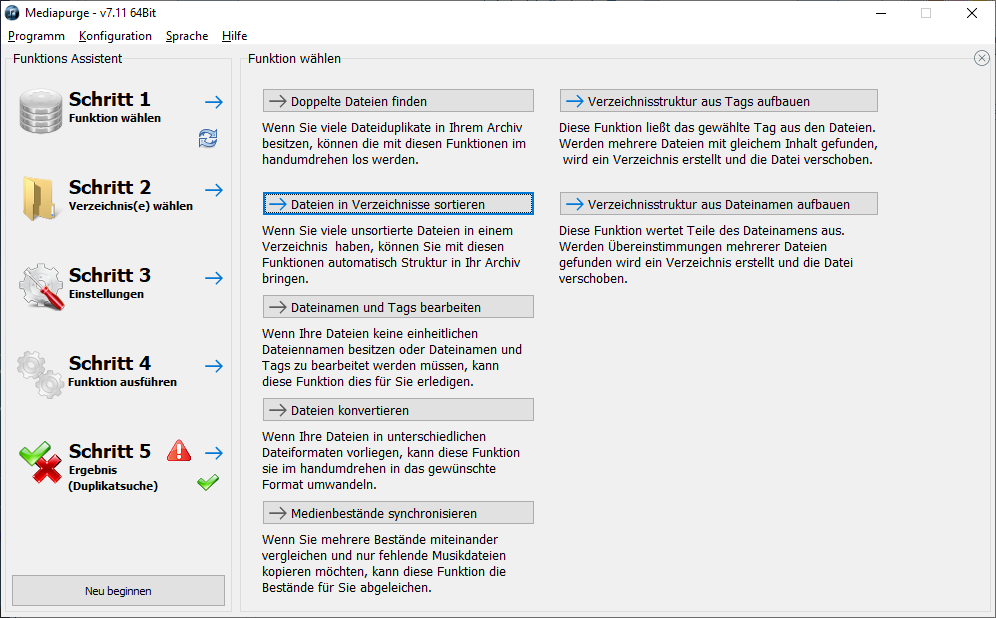
Task: Open the Sprache menu
Action: pyautogui.click(x=187, y=36)
